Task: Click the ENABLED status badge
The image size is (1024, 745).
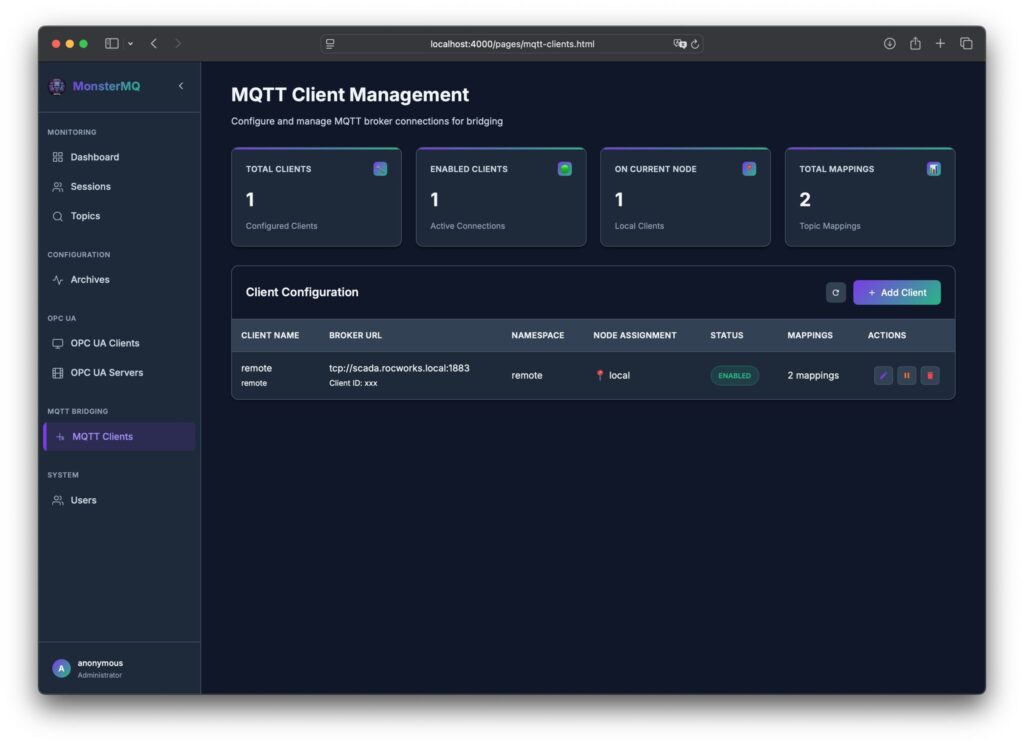Action: (x=734, y=376)
